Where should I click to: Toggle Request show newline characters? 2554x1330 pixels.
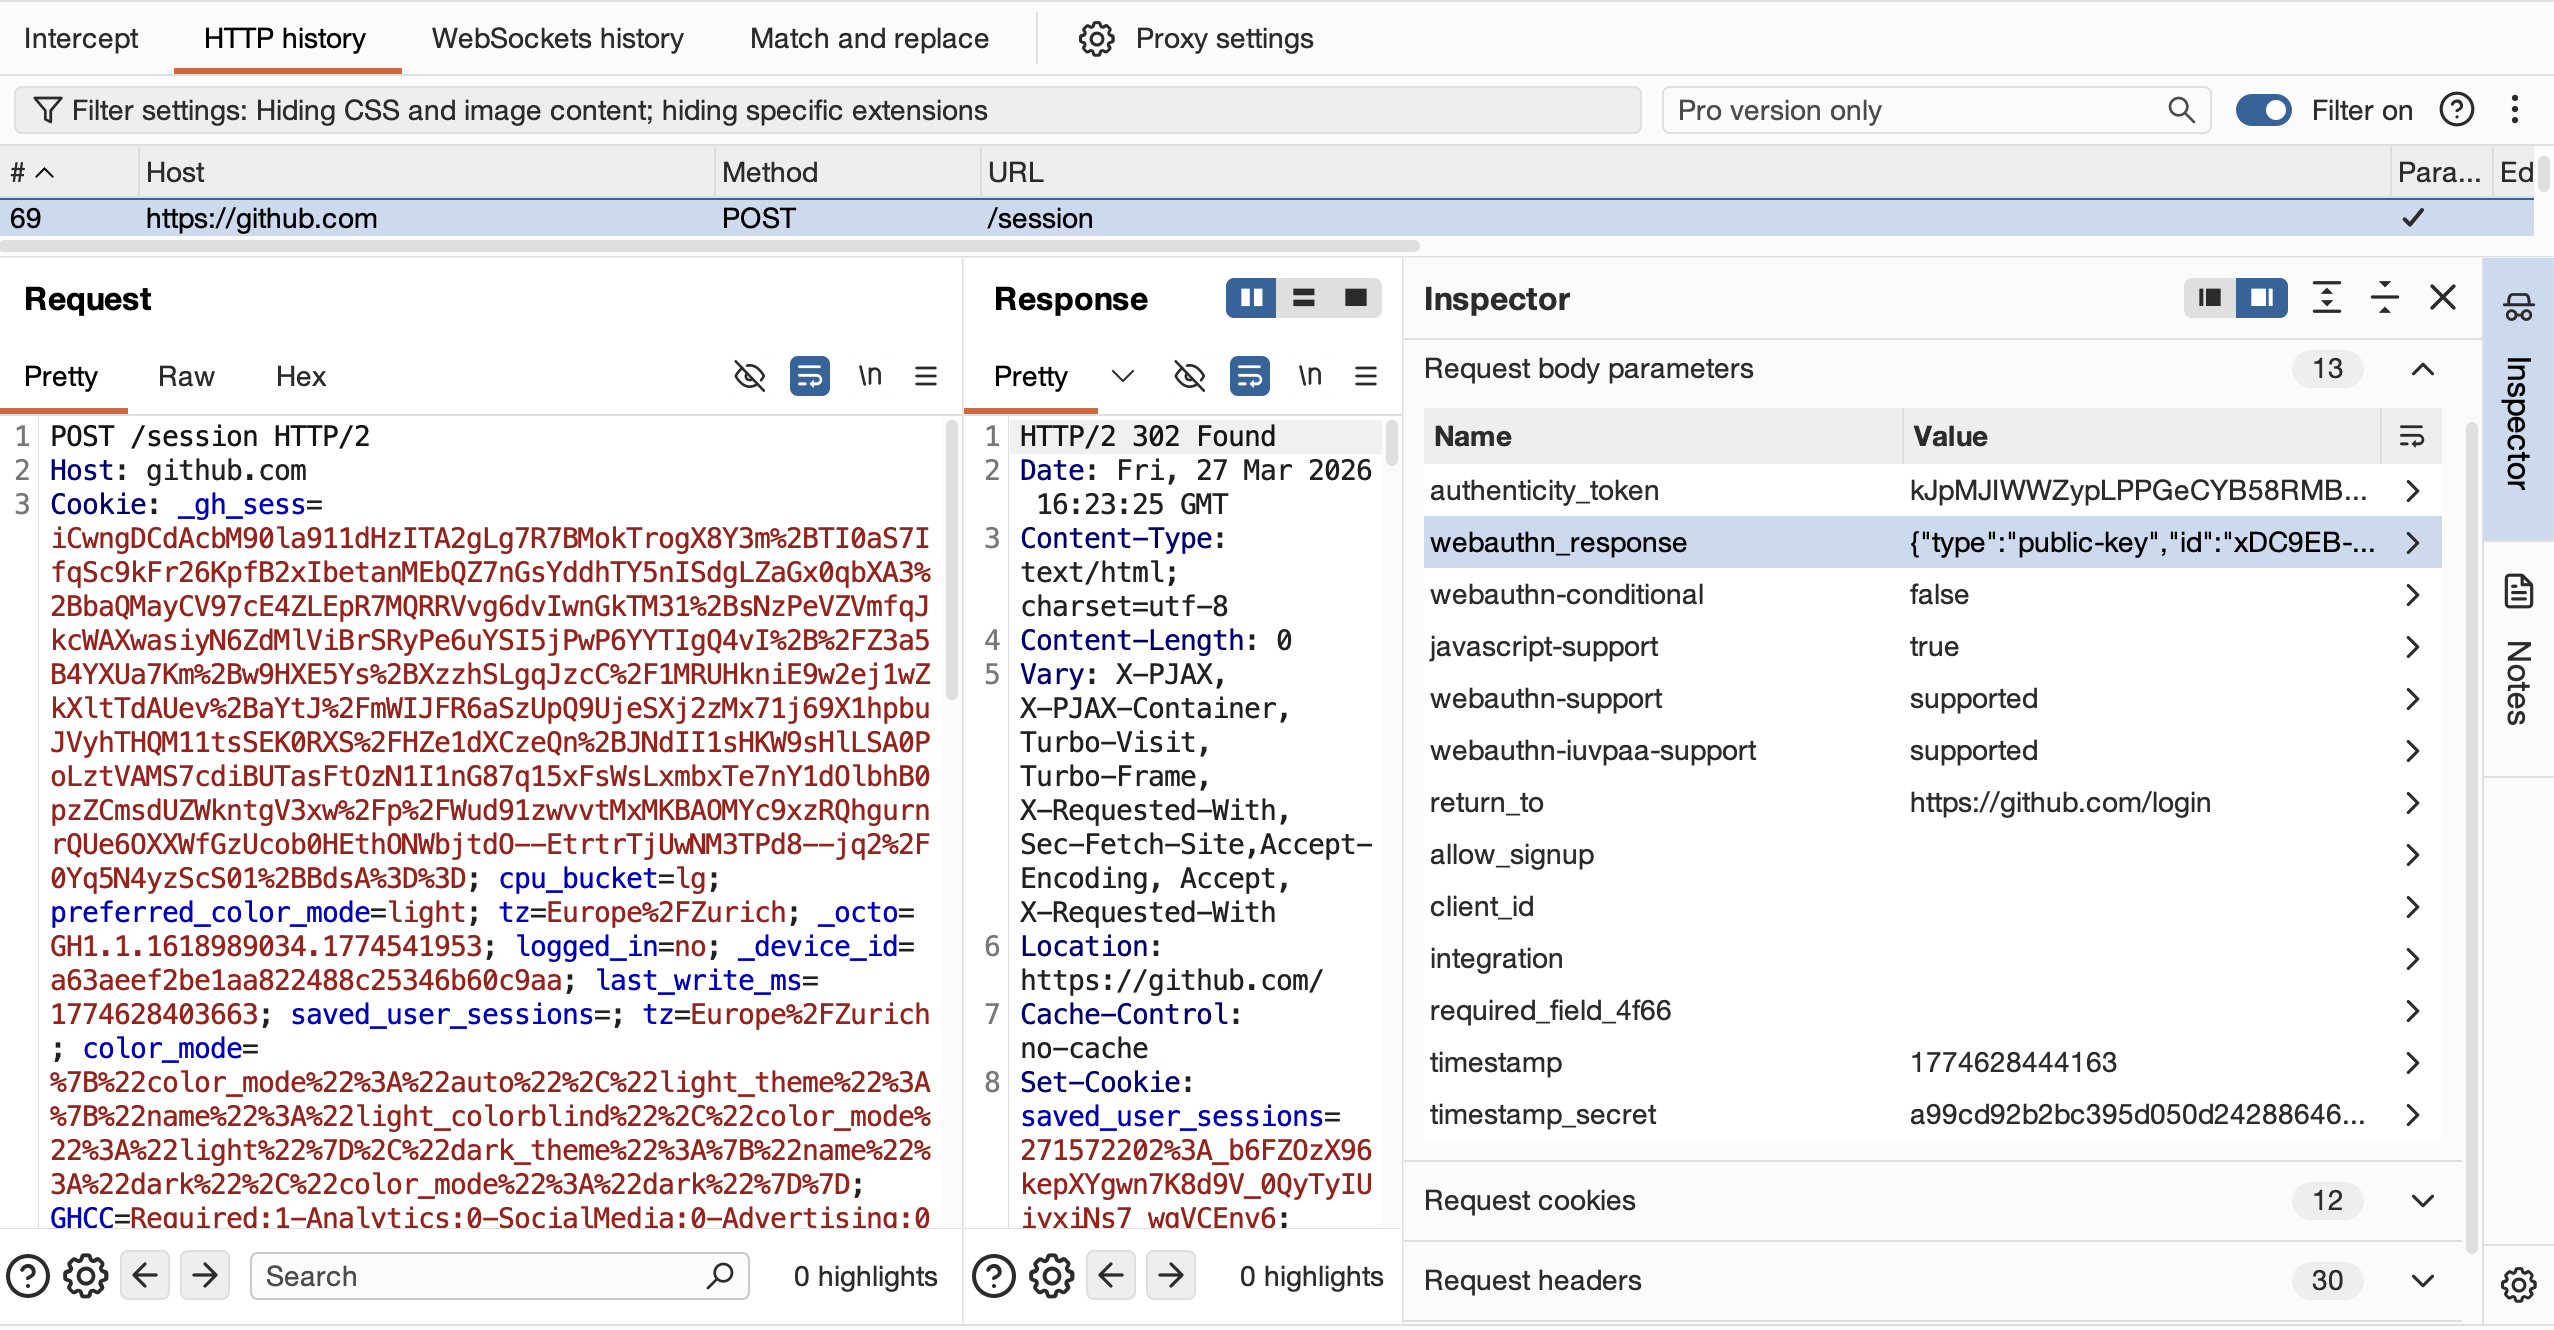[x=870, y=376]
